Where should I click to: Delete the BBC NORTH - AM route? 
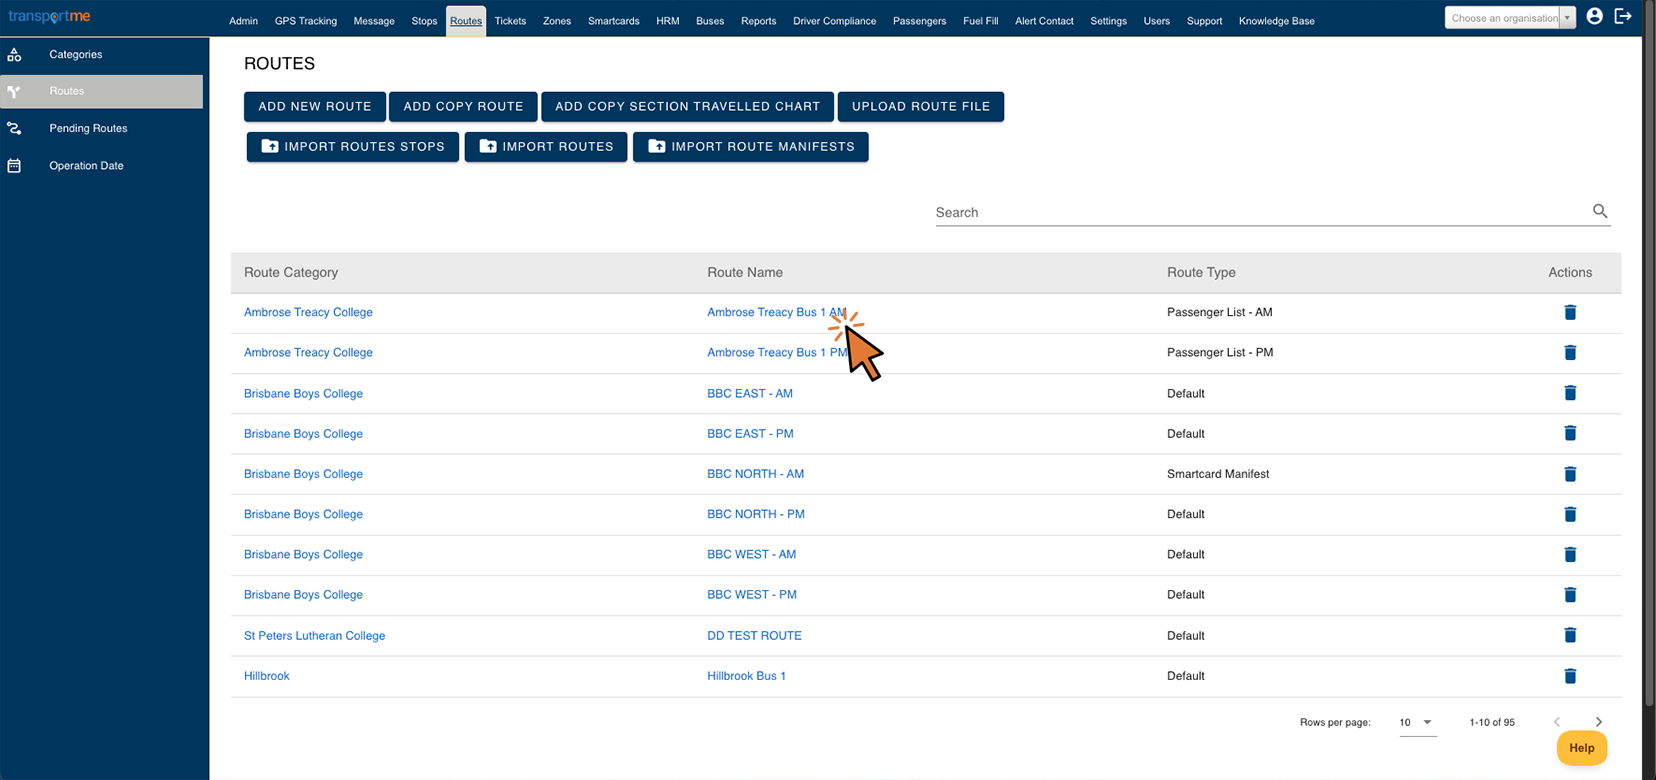(1570, 474)
